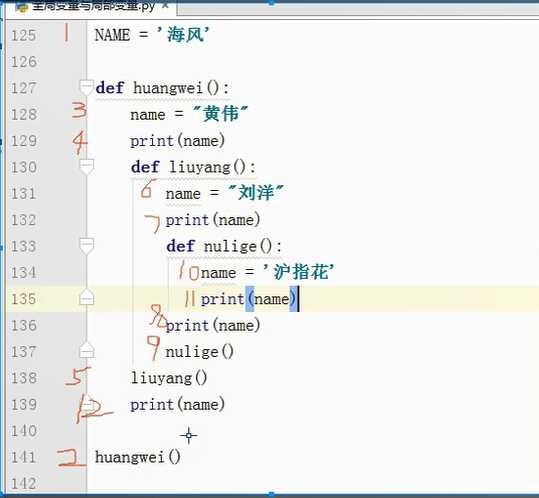Place cursor on NAME variable assignment
The image size is (539, 498).
(x=112, y=35)
